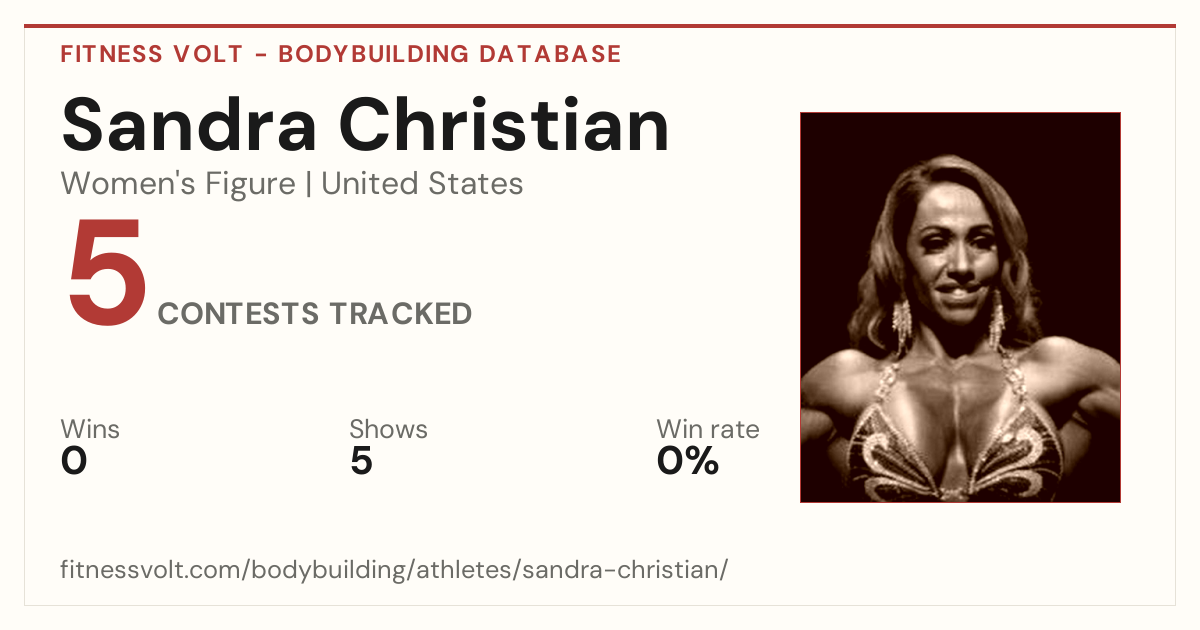Click the word Bodybuilding in the header

point(375,54)
